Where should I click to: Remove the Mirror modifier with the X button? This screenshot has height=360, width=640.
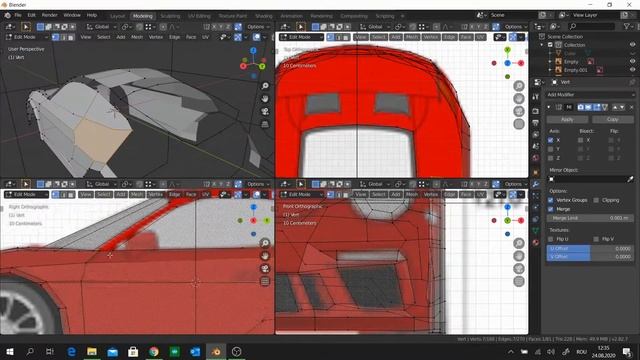pyautogui.click(x=631, y=107)
